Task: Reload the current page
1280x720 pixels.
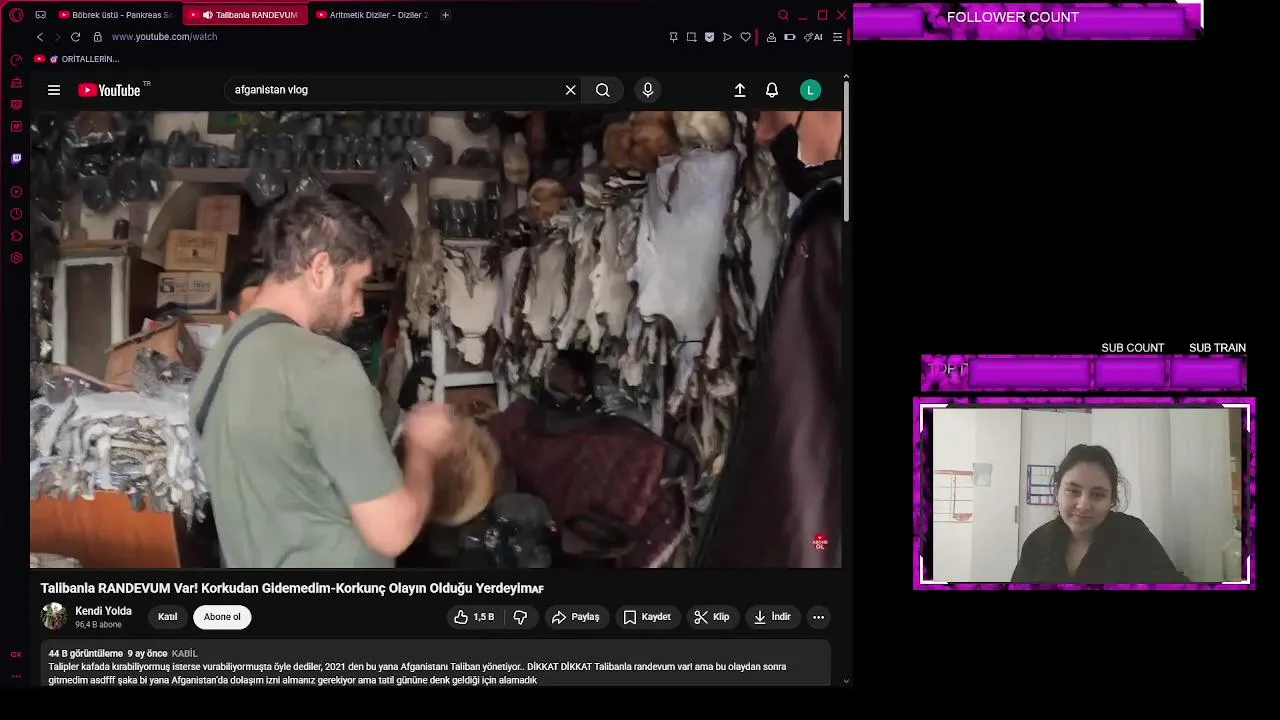Action: (75, 37)
